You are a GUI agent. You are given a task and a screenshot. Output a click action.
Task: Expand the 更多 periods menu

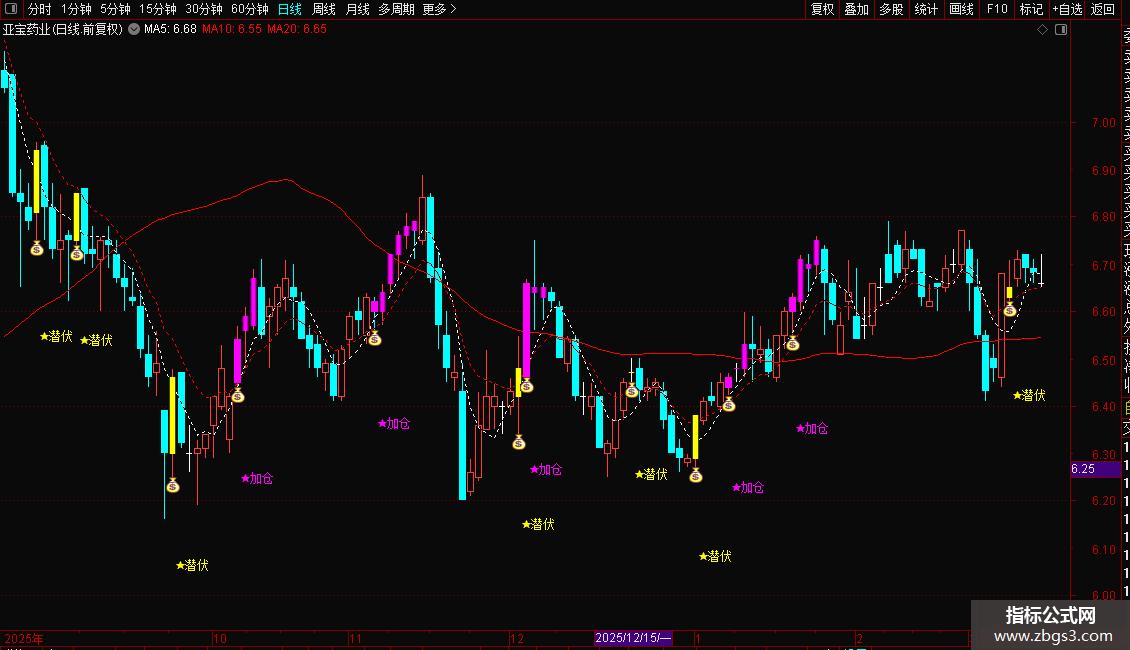pos(440,9)
